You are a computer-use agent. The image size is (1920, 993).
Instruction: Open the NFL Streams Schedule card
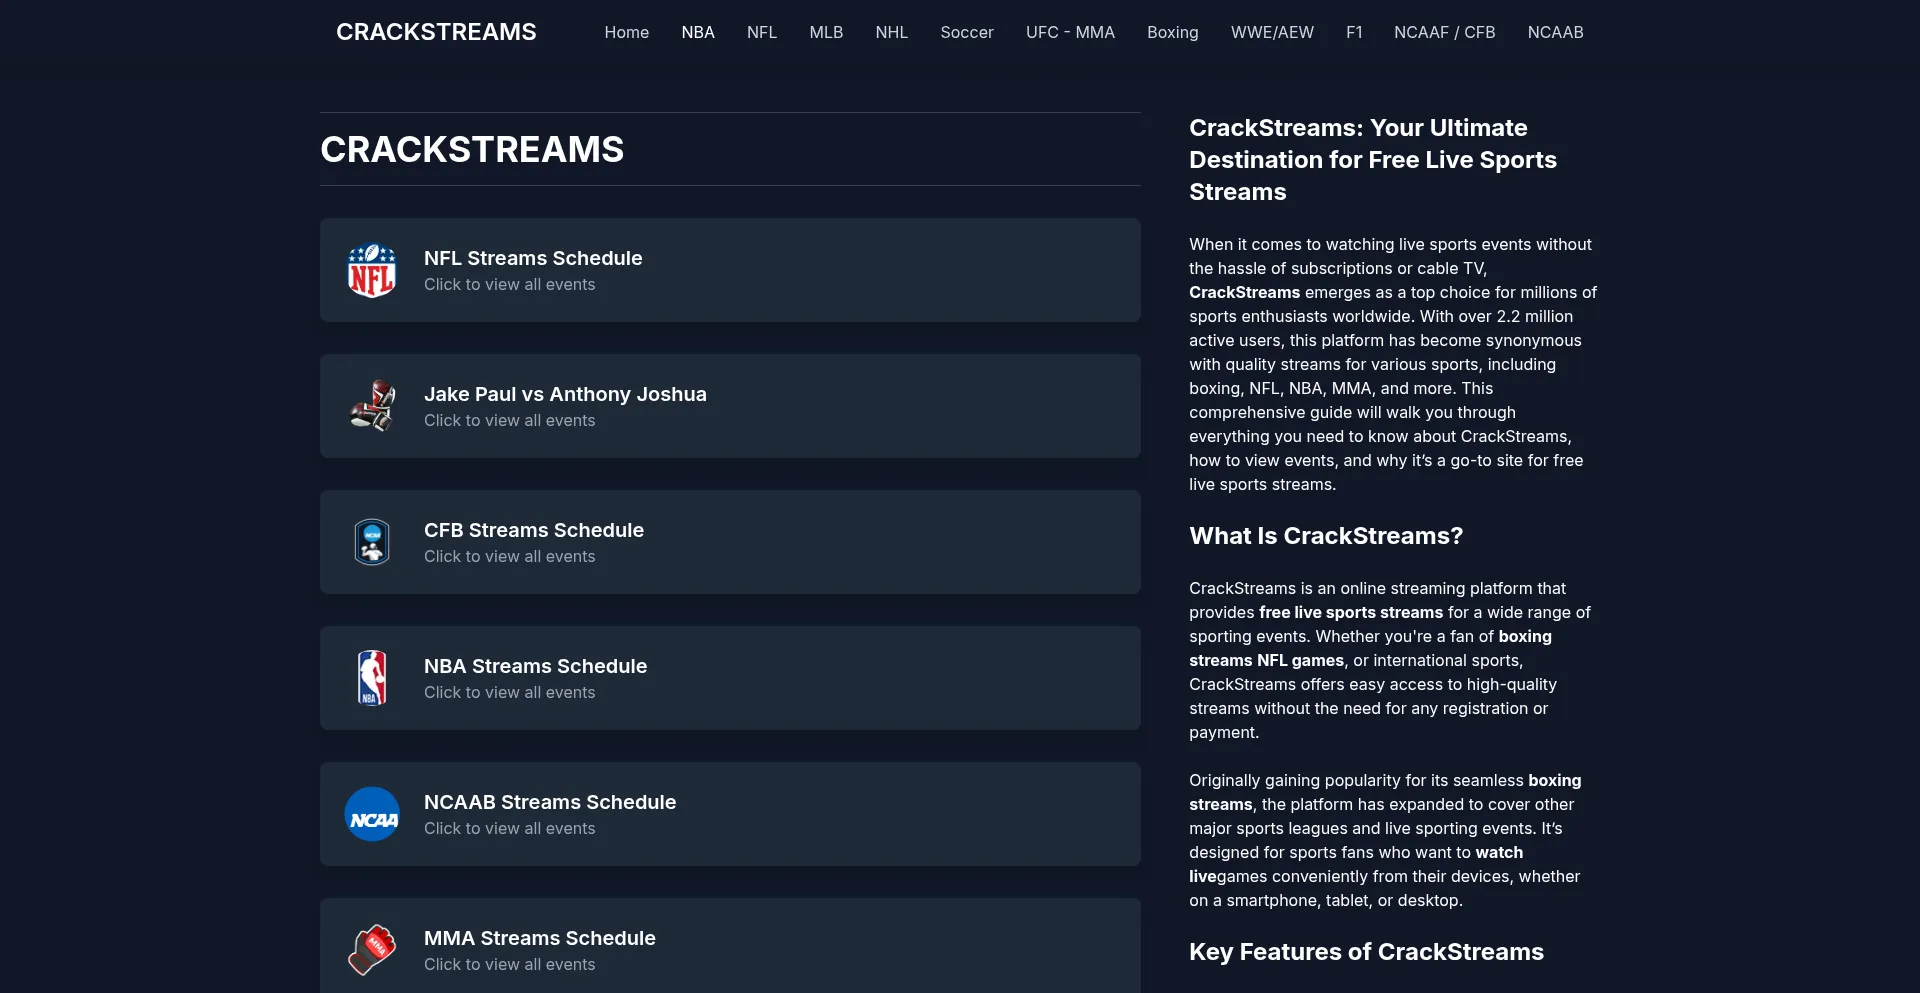533,257
